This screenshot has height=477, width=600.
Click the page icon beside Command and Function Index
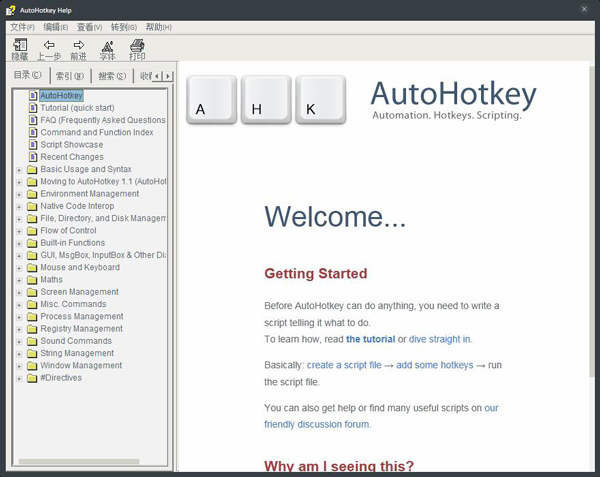[33, 132]
